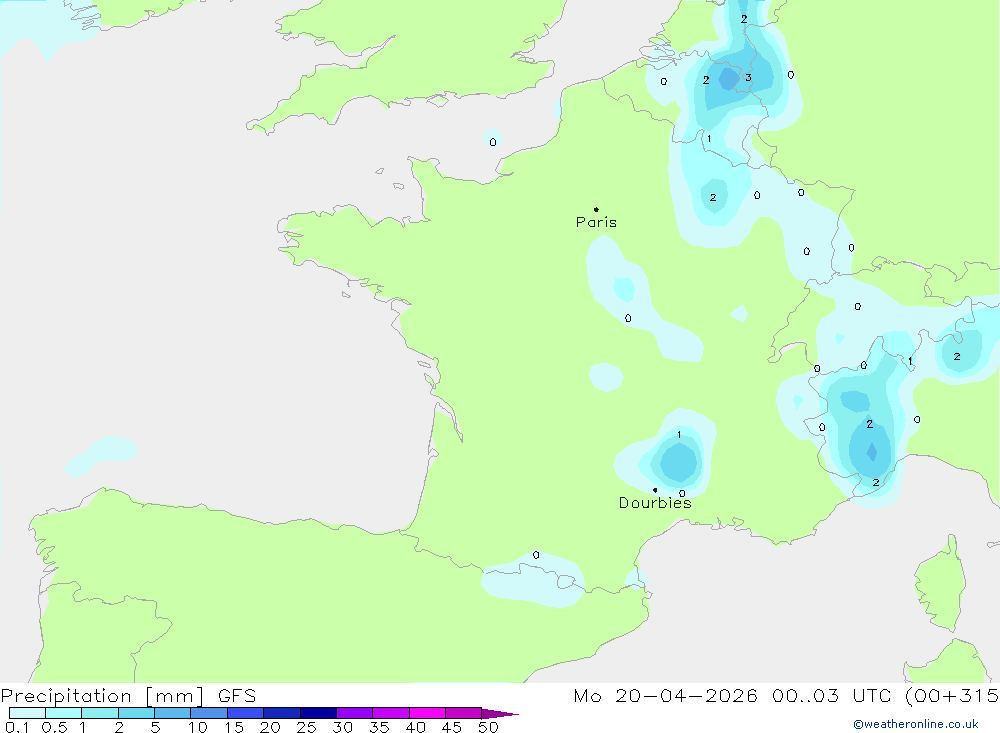1000x733 pixels.
Task: Click the 2–5 mm legend color swatch
Action: 136,713
